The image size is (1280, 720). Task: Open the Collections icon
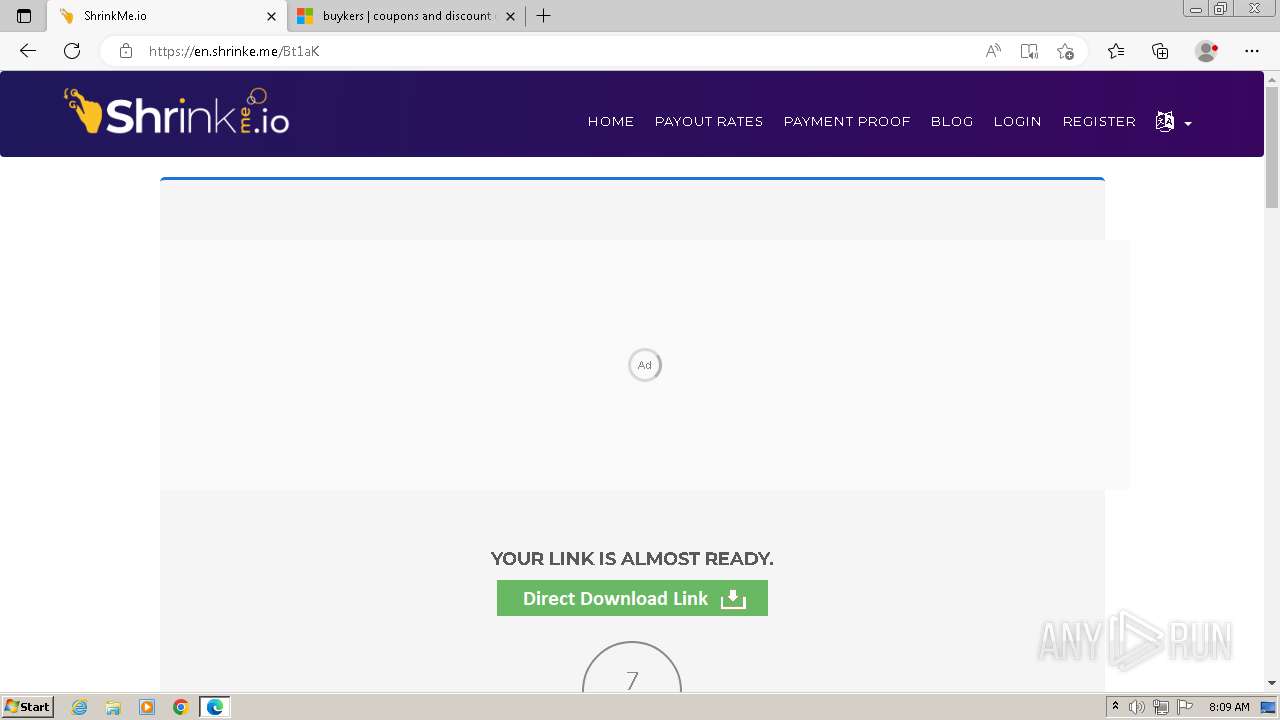point(1160,51)
